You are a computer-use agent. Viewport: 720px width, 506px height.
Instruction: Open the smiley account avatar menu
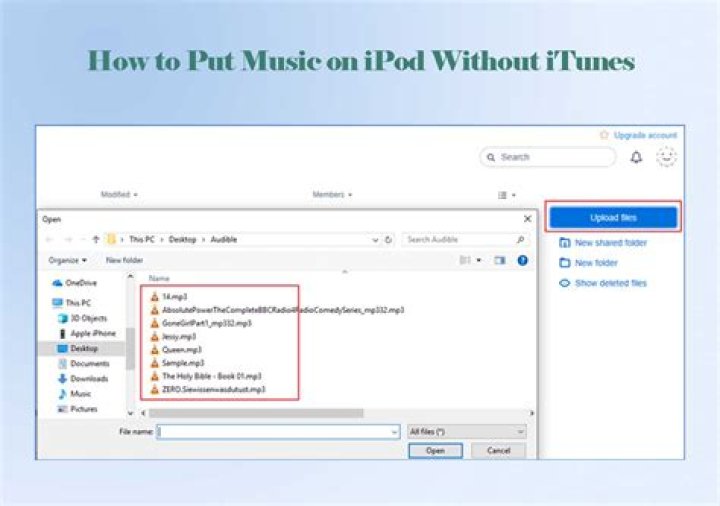tap(666, 157)
